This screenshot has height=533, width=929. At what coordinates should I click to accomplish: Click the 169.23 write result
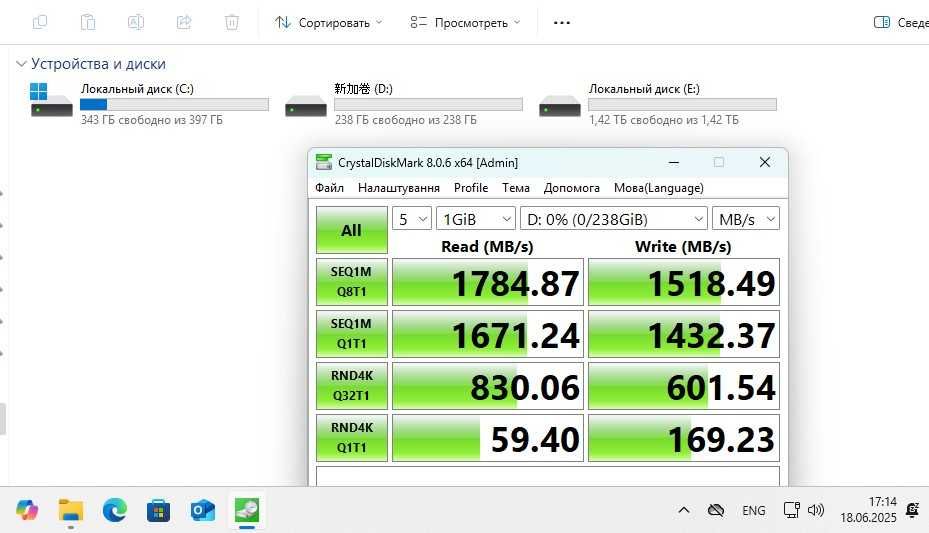[684, 438]
